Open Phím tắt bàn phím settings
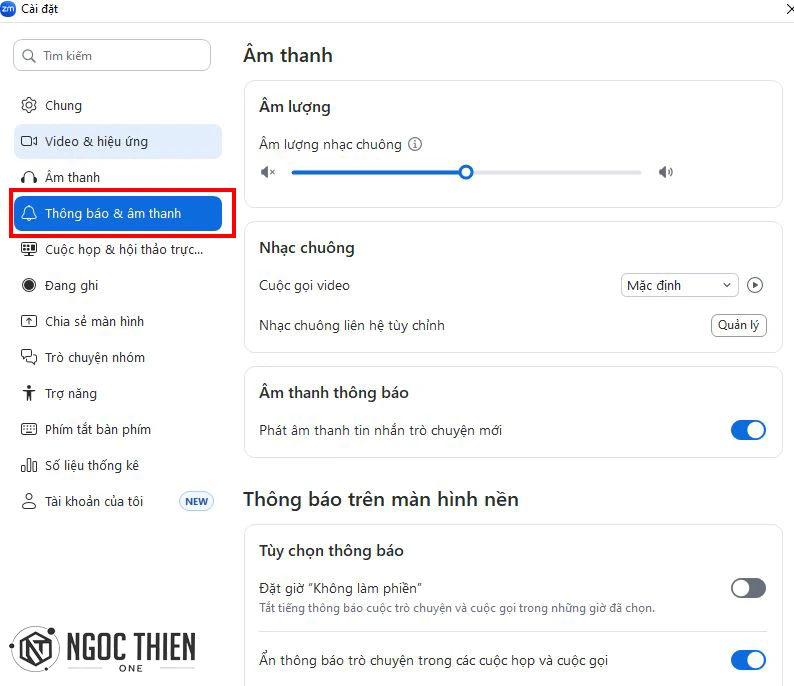The width and height of the screenshot is (794, 686). pyautogui.click(x=117, y=429)
